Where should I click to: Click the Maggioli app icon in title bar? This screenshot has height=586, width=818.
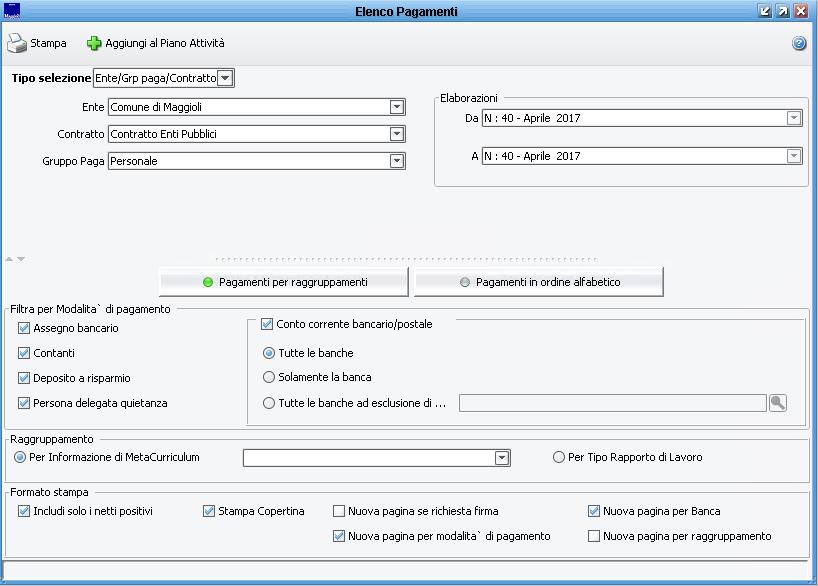(11, 11)
